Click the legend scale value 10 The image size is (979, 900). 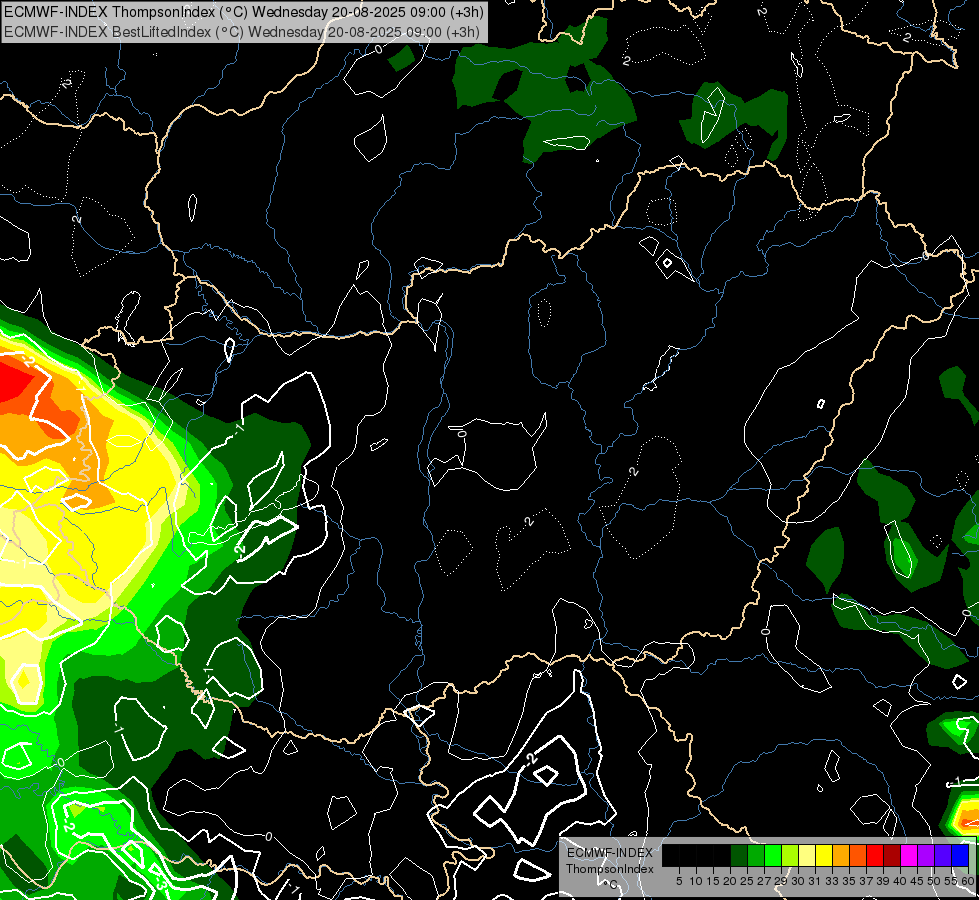point(696,881)
